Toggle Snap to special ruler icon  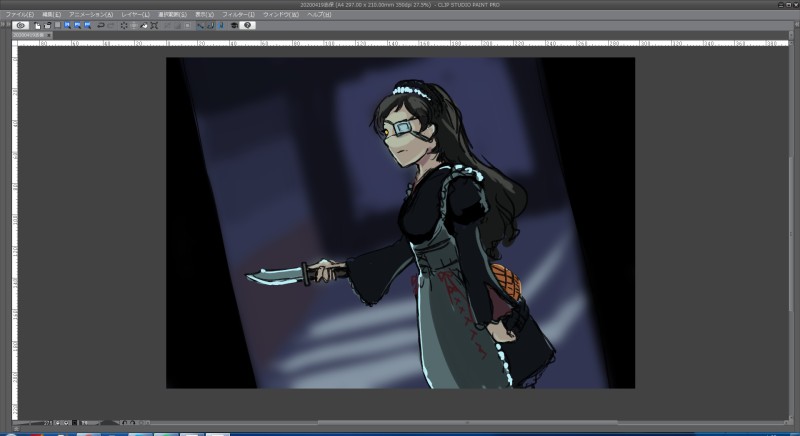pyautogui.click(x=211, y=25)
